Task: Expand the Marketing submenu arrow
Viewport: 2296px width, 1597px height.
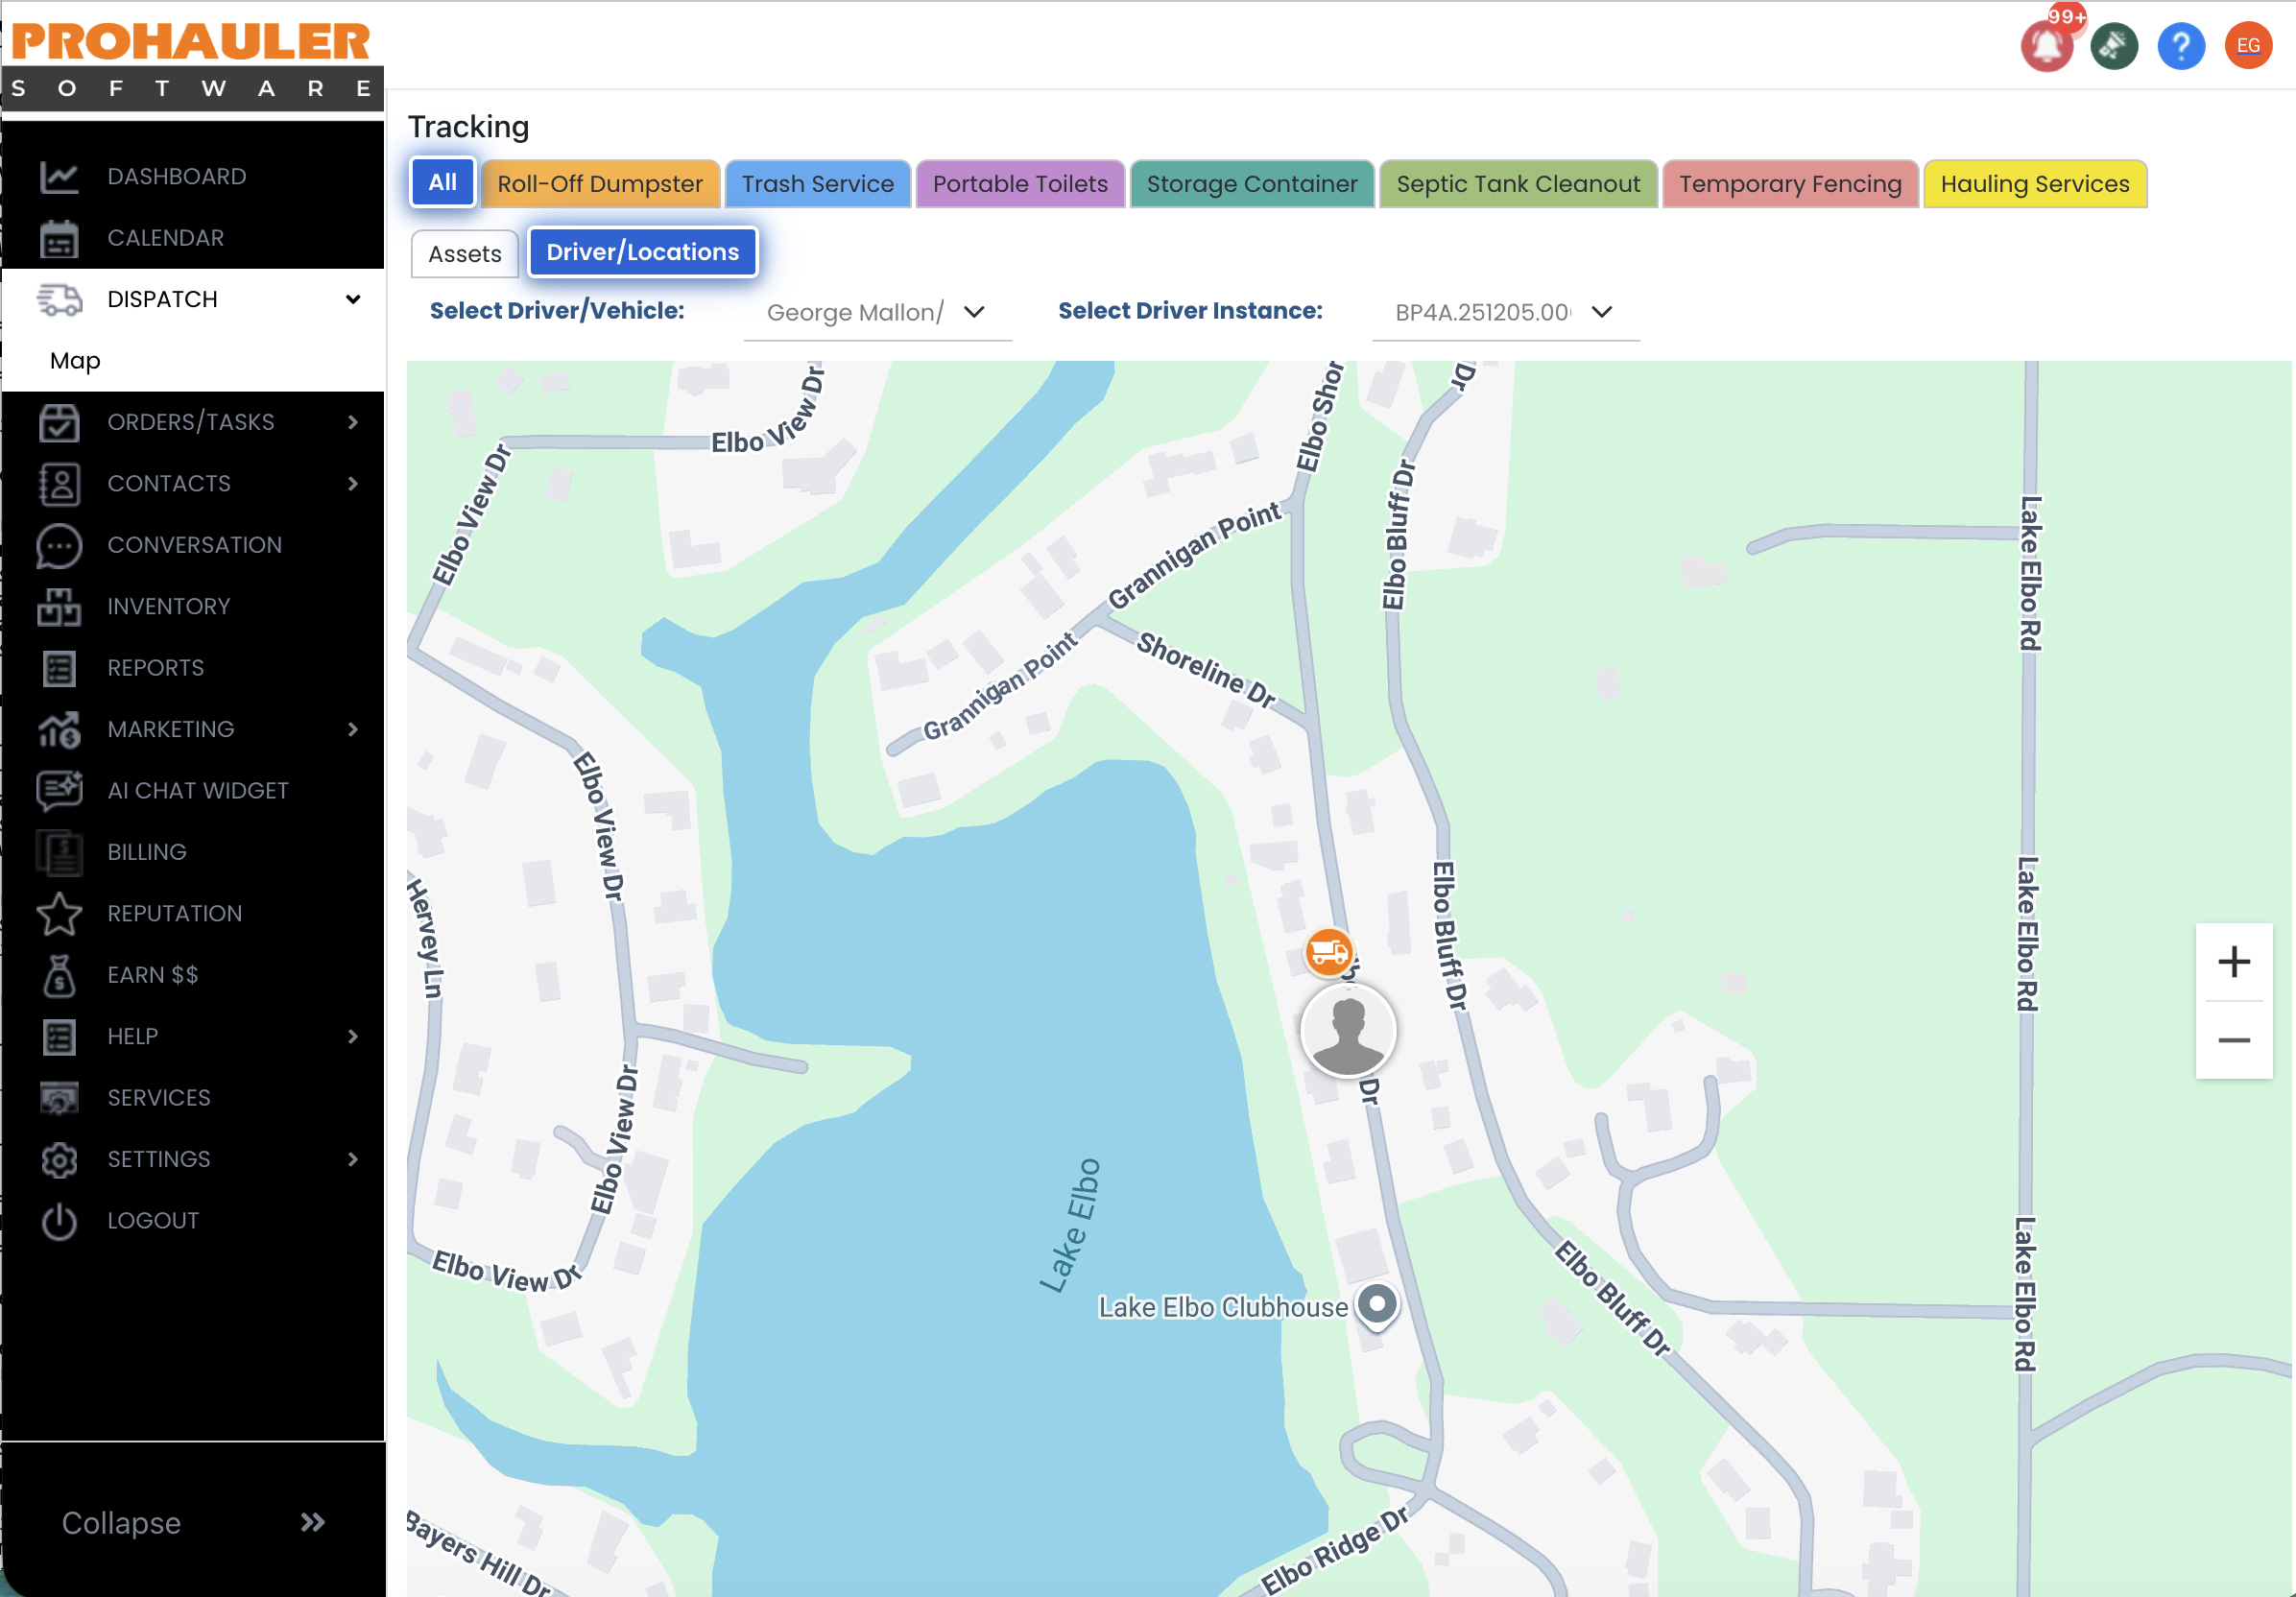Action: (353, 730)
